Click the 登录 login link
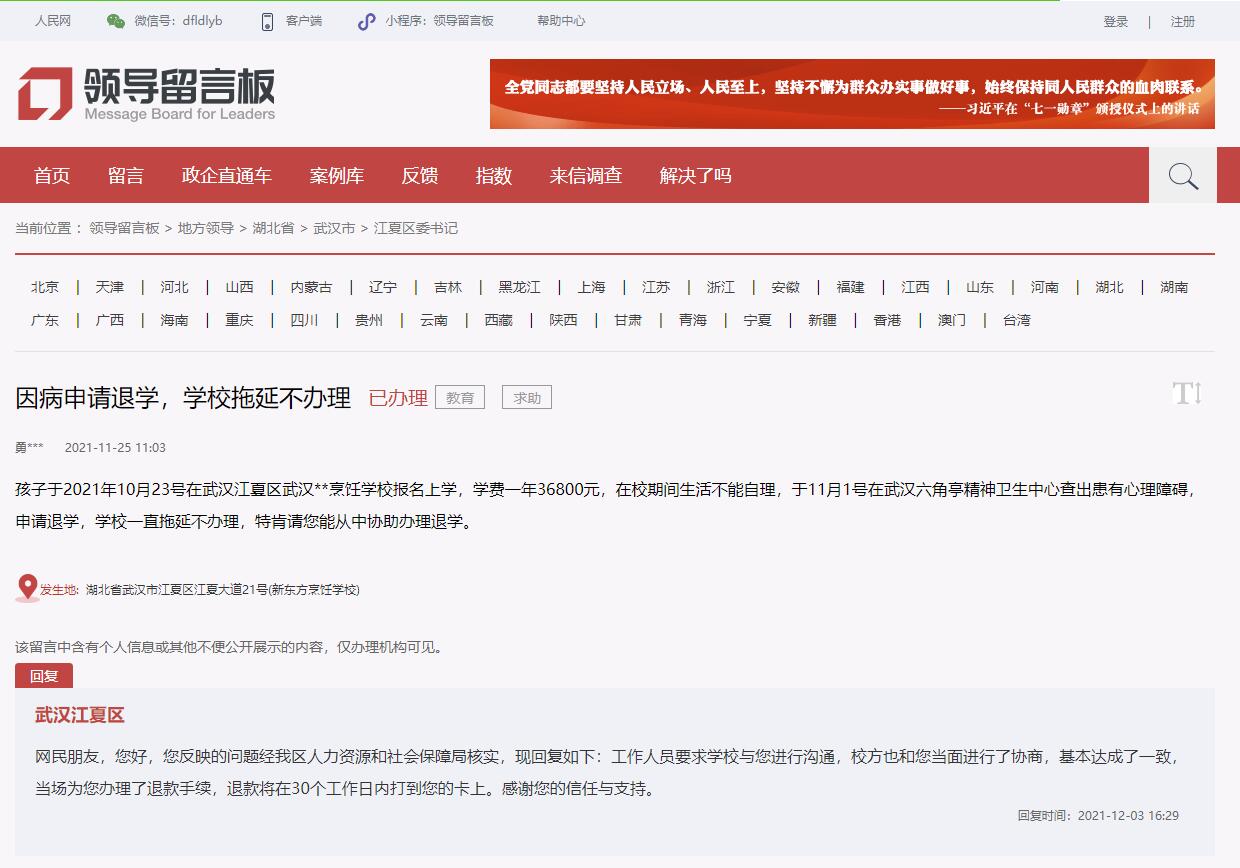The image size is (1240, 868). pyautogui.click(x=1116, y=22)
